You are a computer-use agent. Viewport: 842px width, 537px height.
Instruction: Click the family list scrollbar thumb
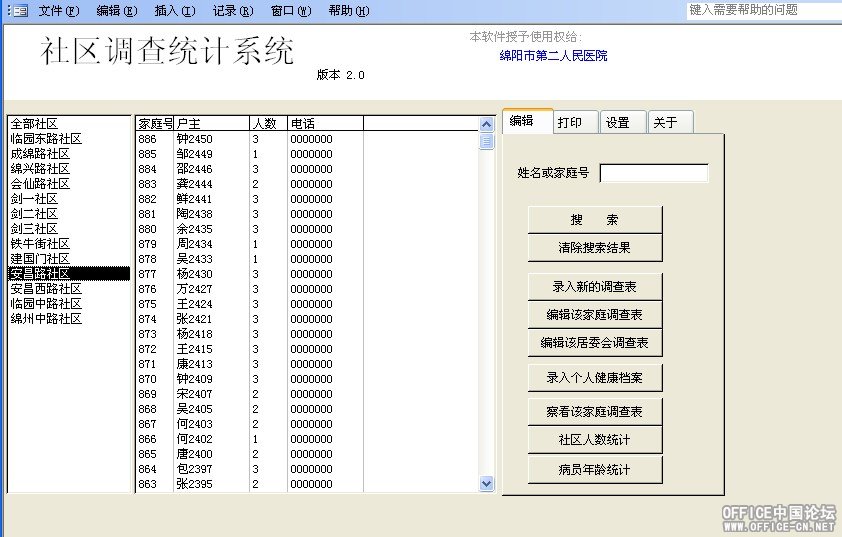[x=487, y=142]
